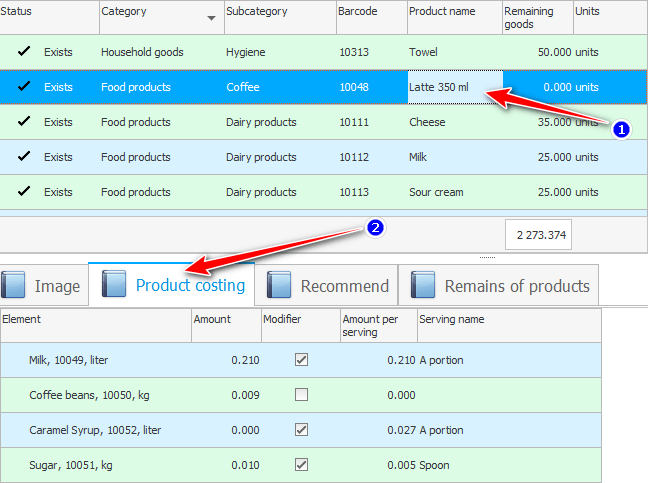This screenshot has width=648, height=483.
Task: Click the book icon on Recommend tab
Action: pos(279,285)
